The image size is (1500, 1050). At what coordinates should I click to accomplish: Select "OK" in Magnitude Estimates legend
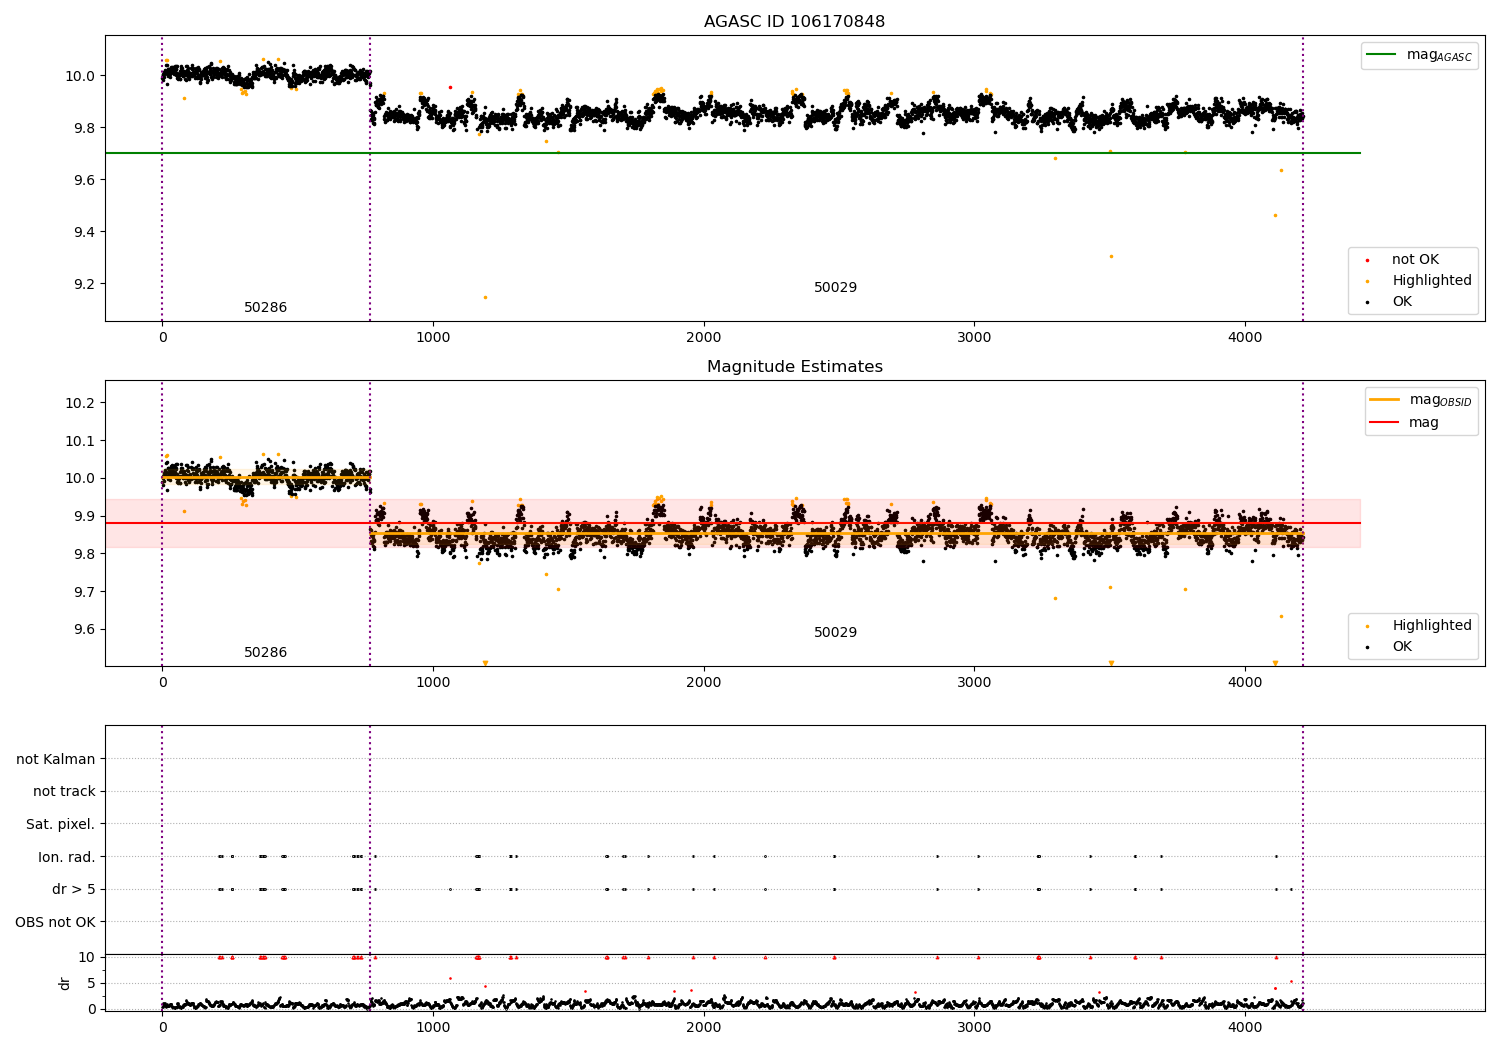point(1389,646)
